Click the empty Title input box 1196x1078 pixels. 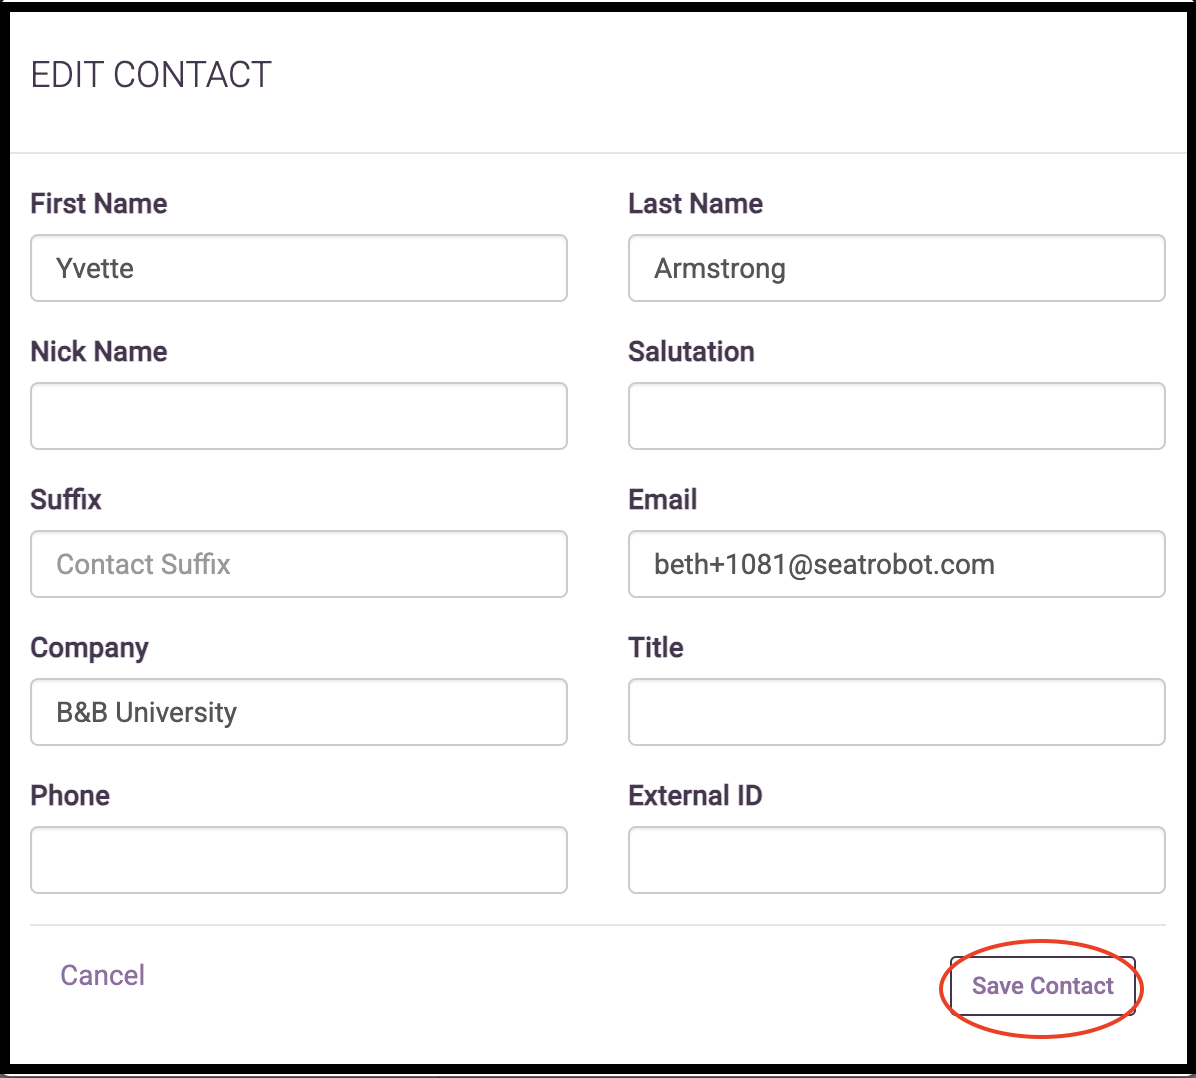[x=897, y=712]
